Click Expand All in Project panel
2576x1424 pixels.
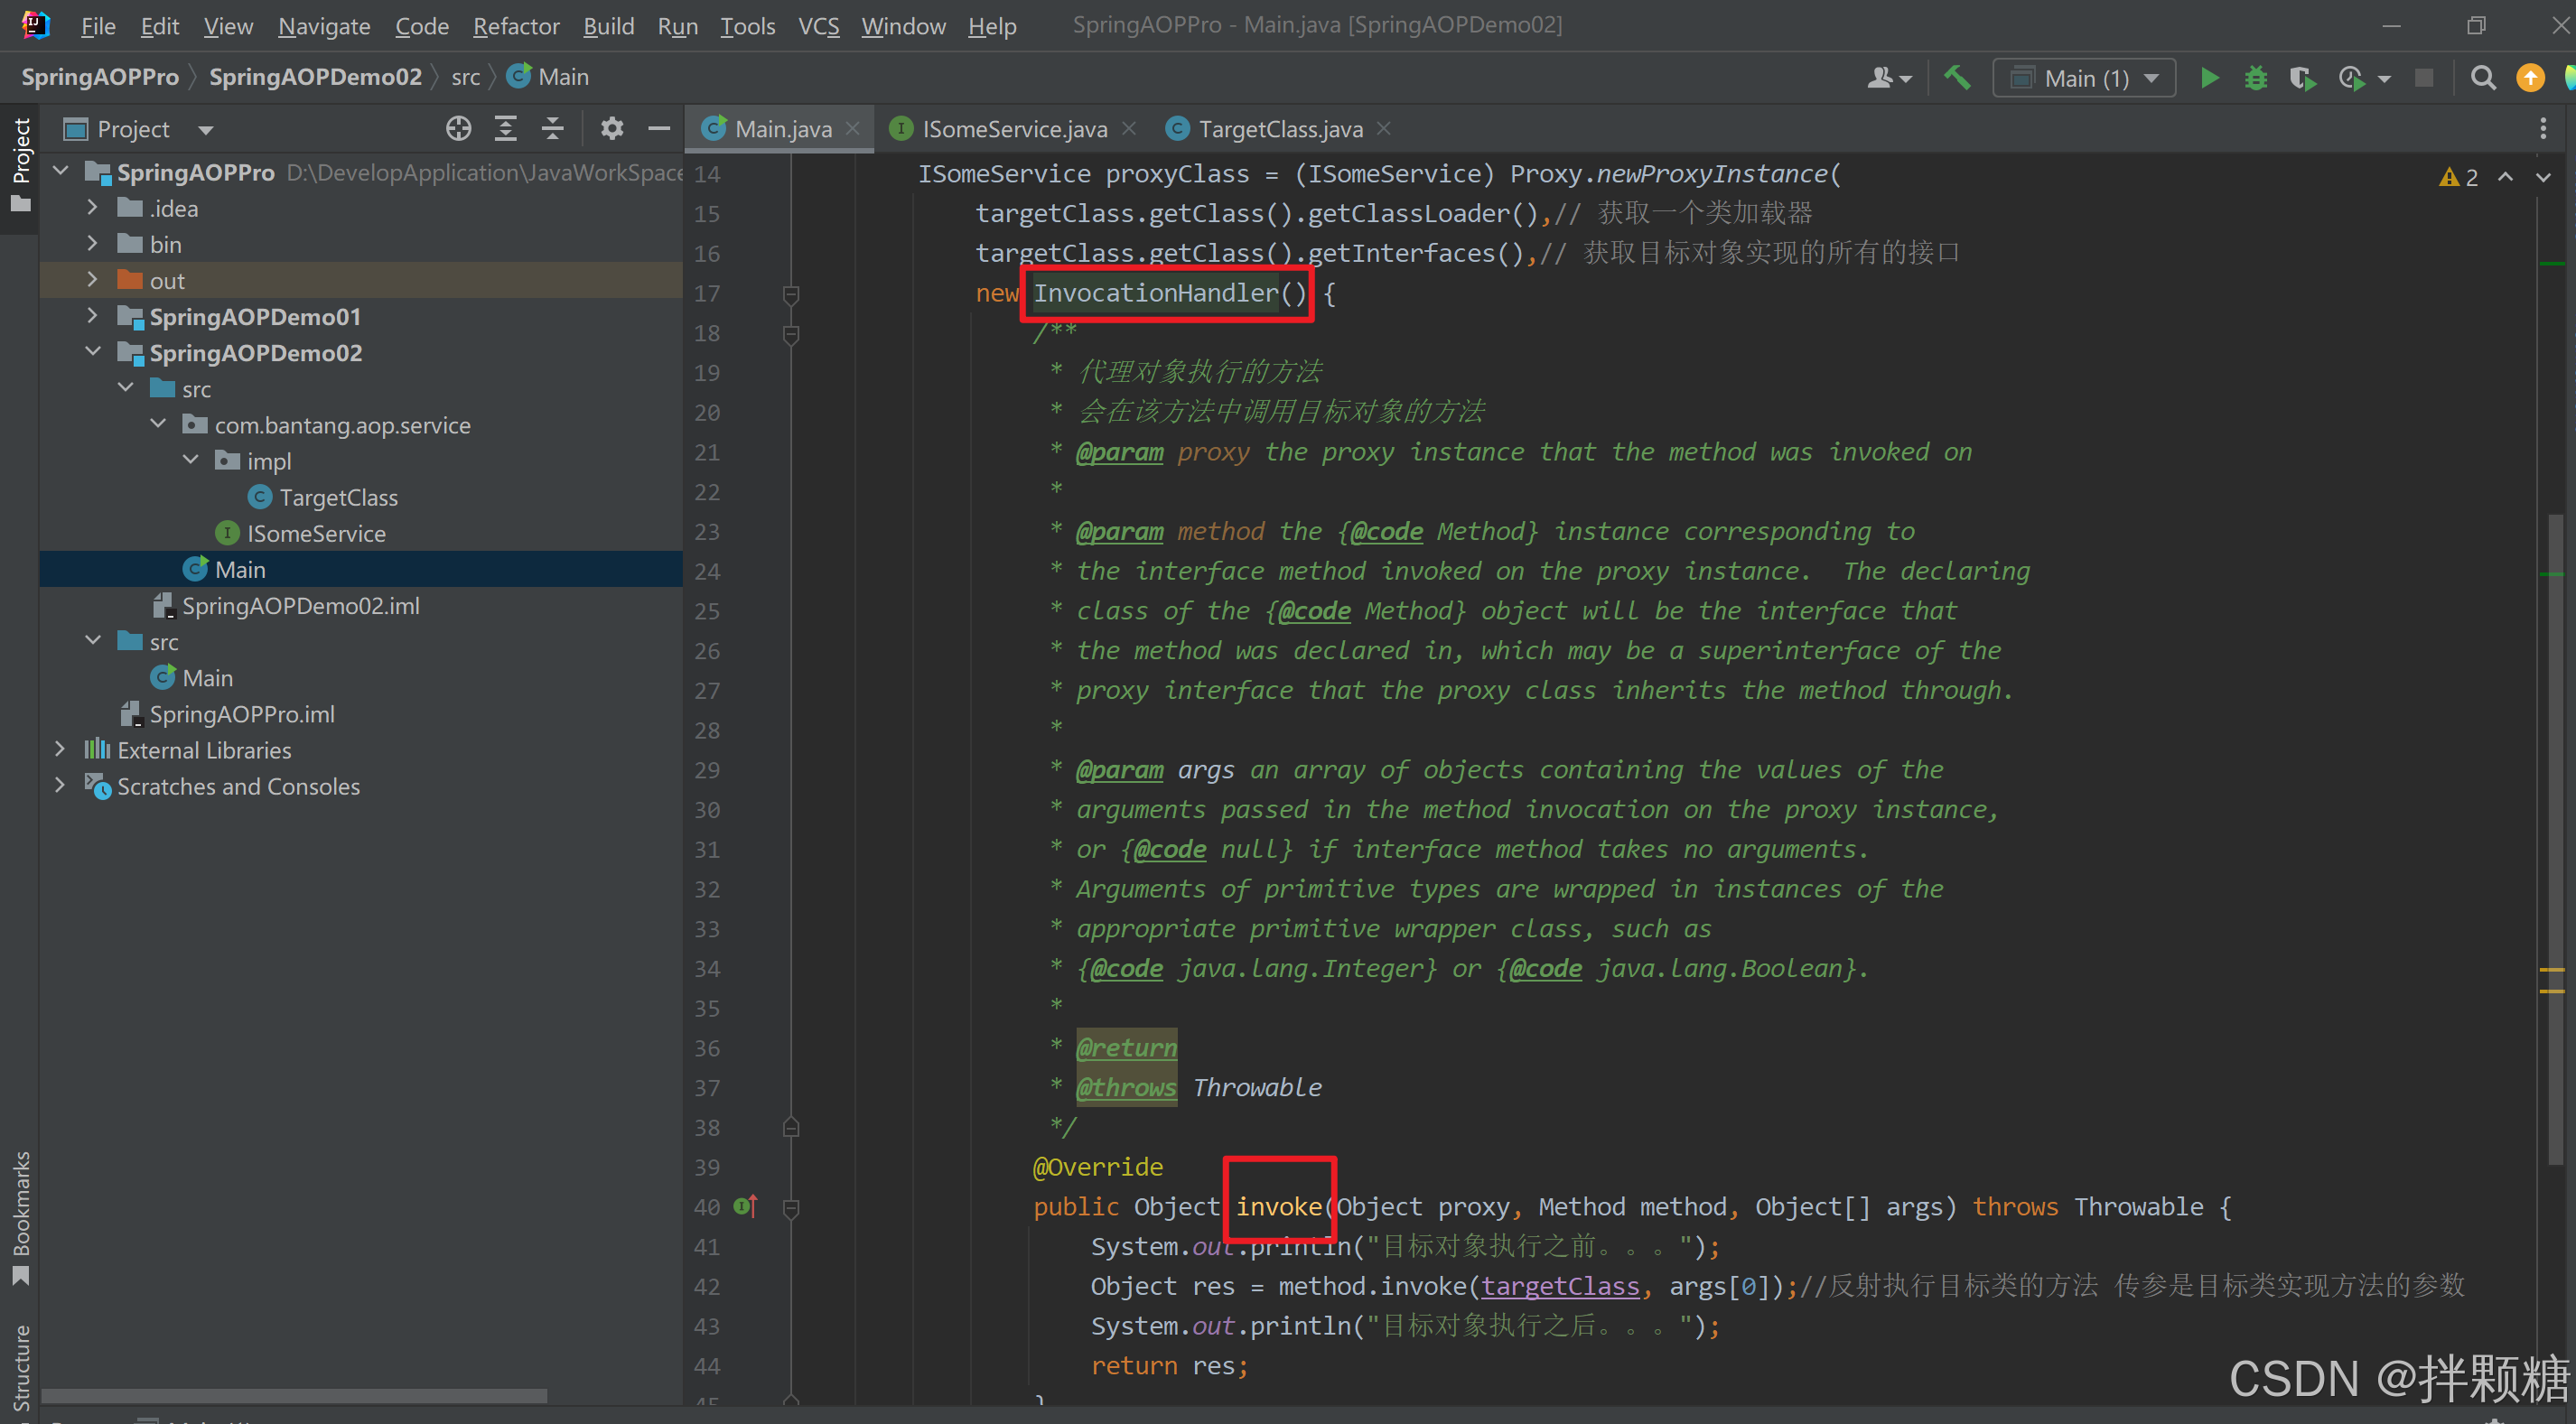click(506, 129)
